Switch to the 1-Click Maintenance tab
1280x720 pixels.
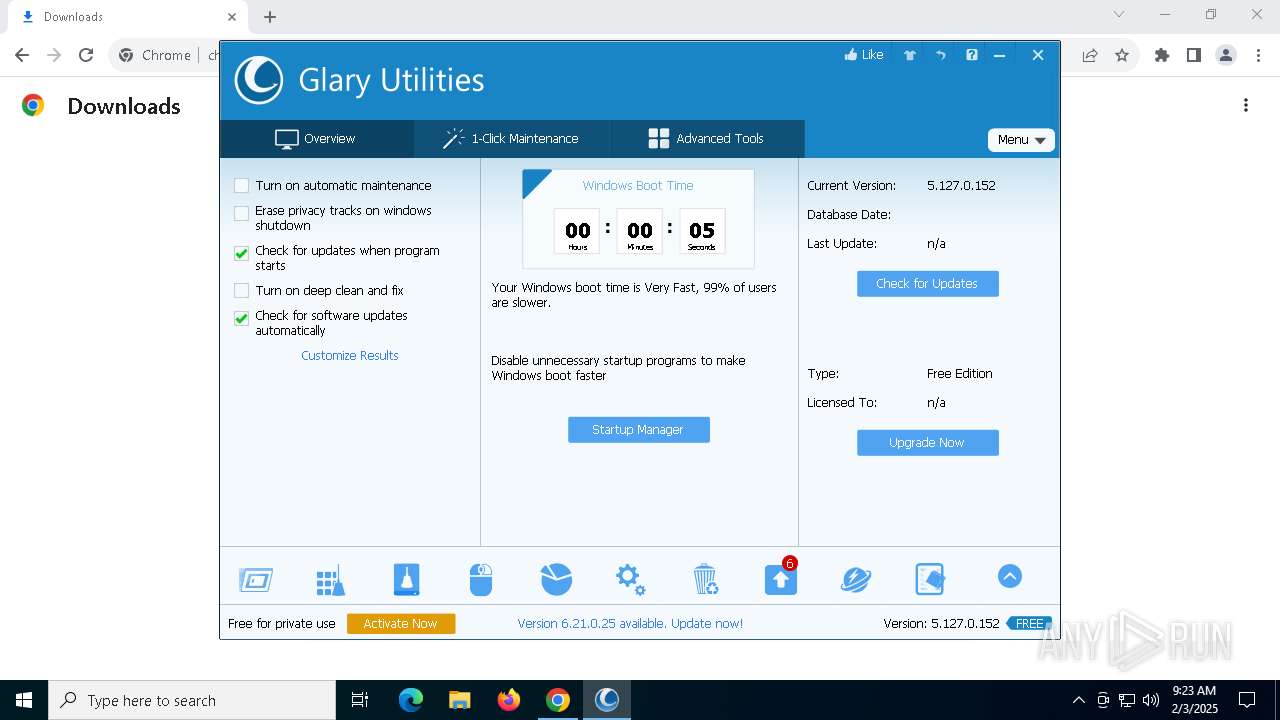pyautogui.click(x=511, y=139)
